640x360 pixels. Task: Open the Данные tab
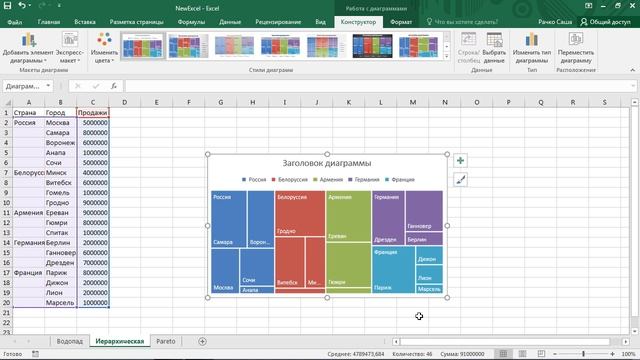click(x=230, y=22)
